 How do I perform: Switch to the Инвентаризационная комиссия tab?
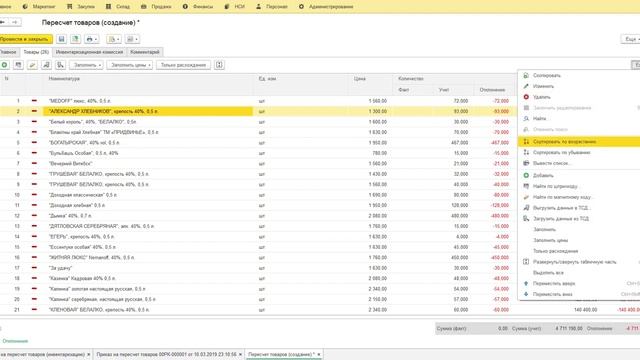point(89,52)
